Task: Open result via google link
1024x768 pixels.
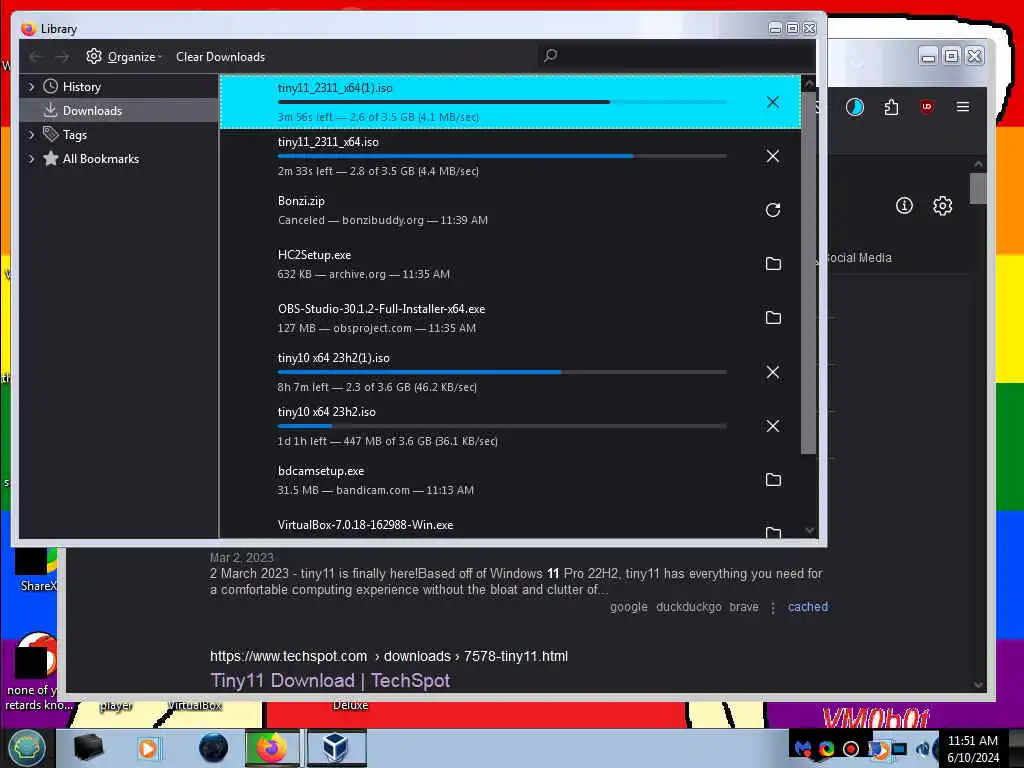Action: click(x=629, y=607)
